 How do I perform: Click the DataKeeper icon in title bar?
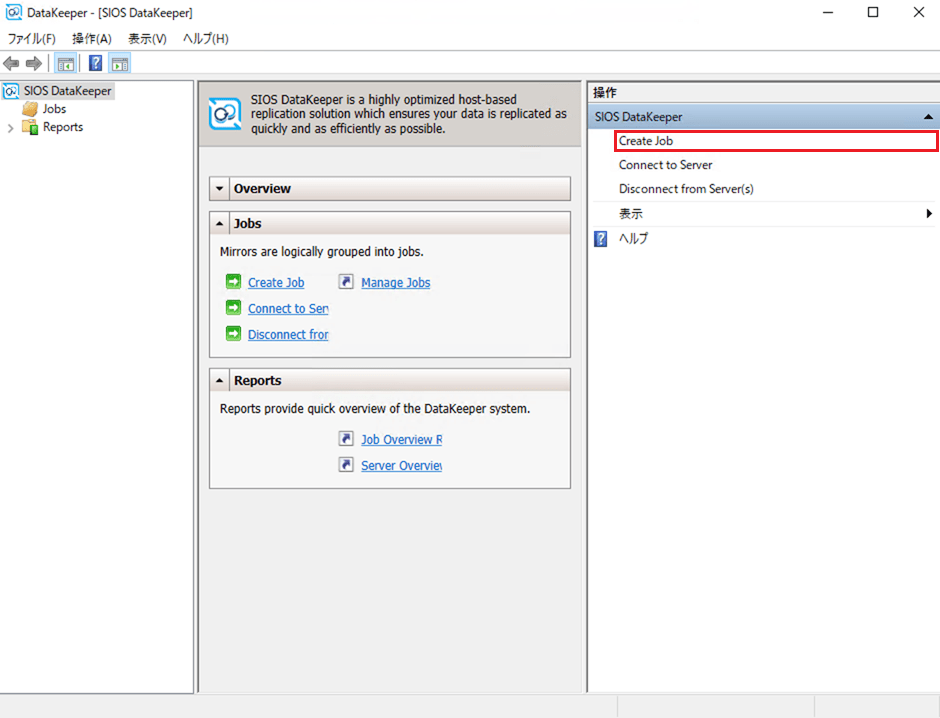(13, 12)
